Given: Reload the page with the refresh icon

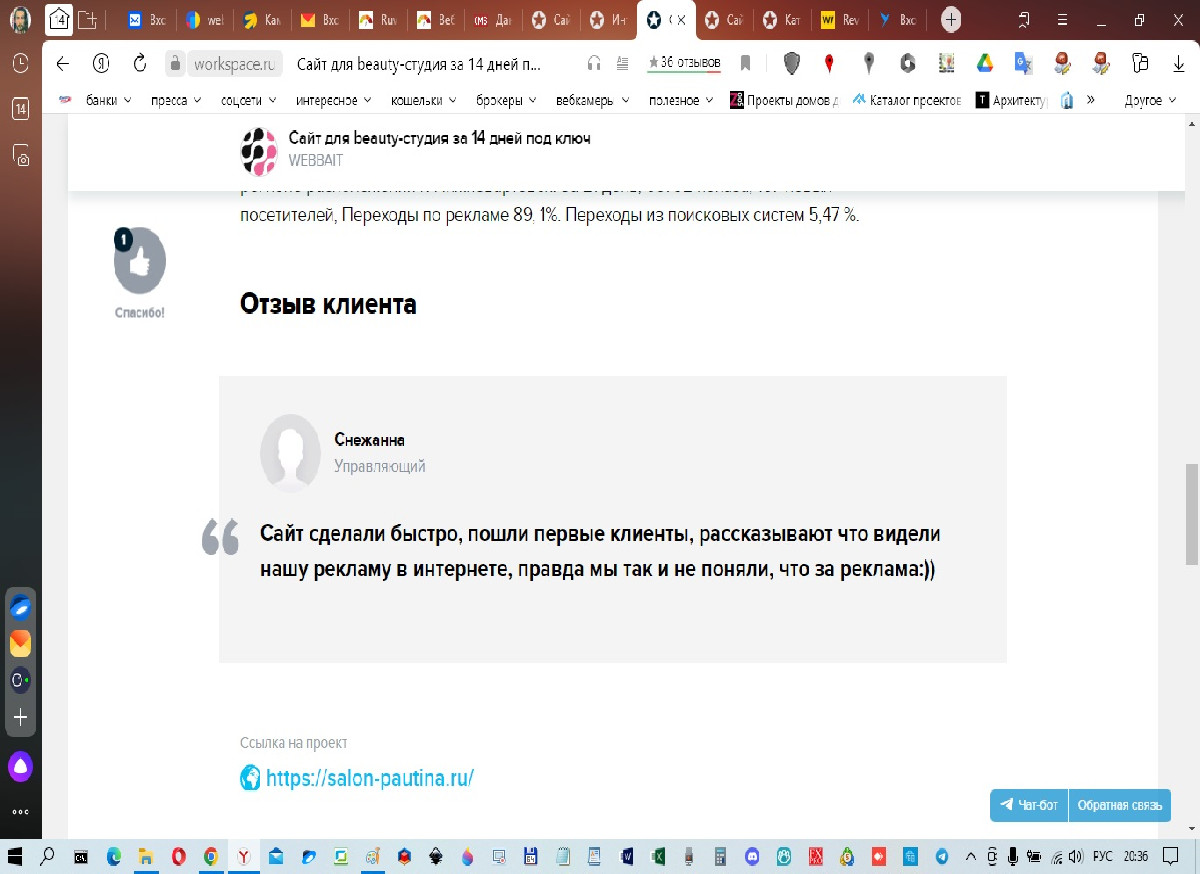Looking at the screenshot, I should (140, 64).
